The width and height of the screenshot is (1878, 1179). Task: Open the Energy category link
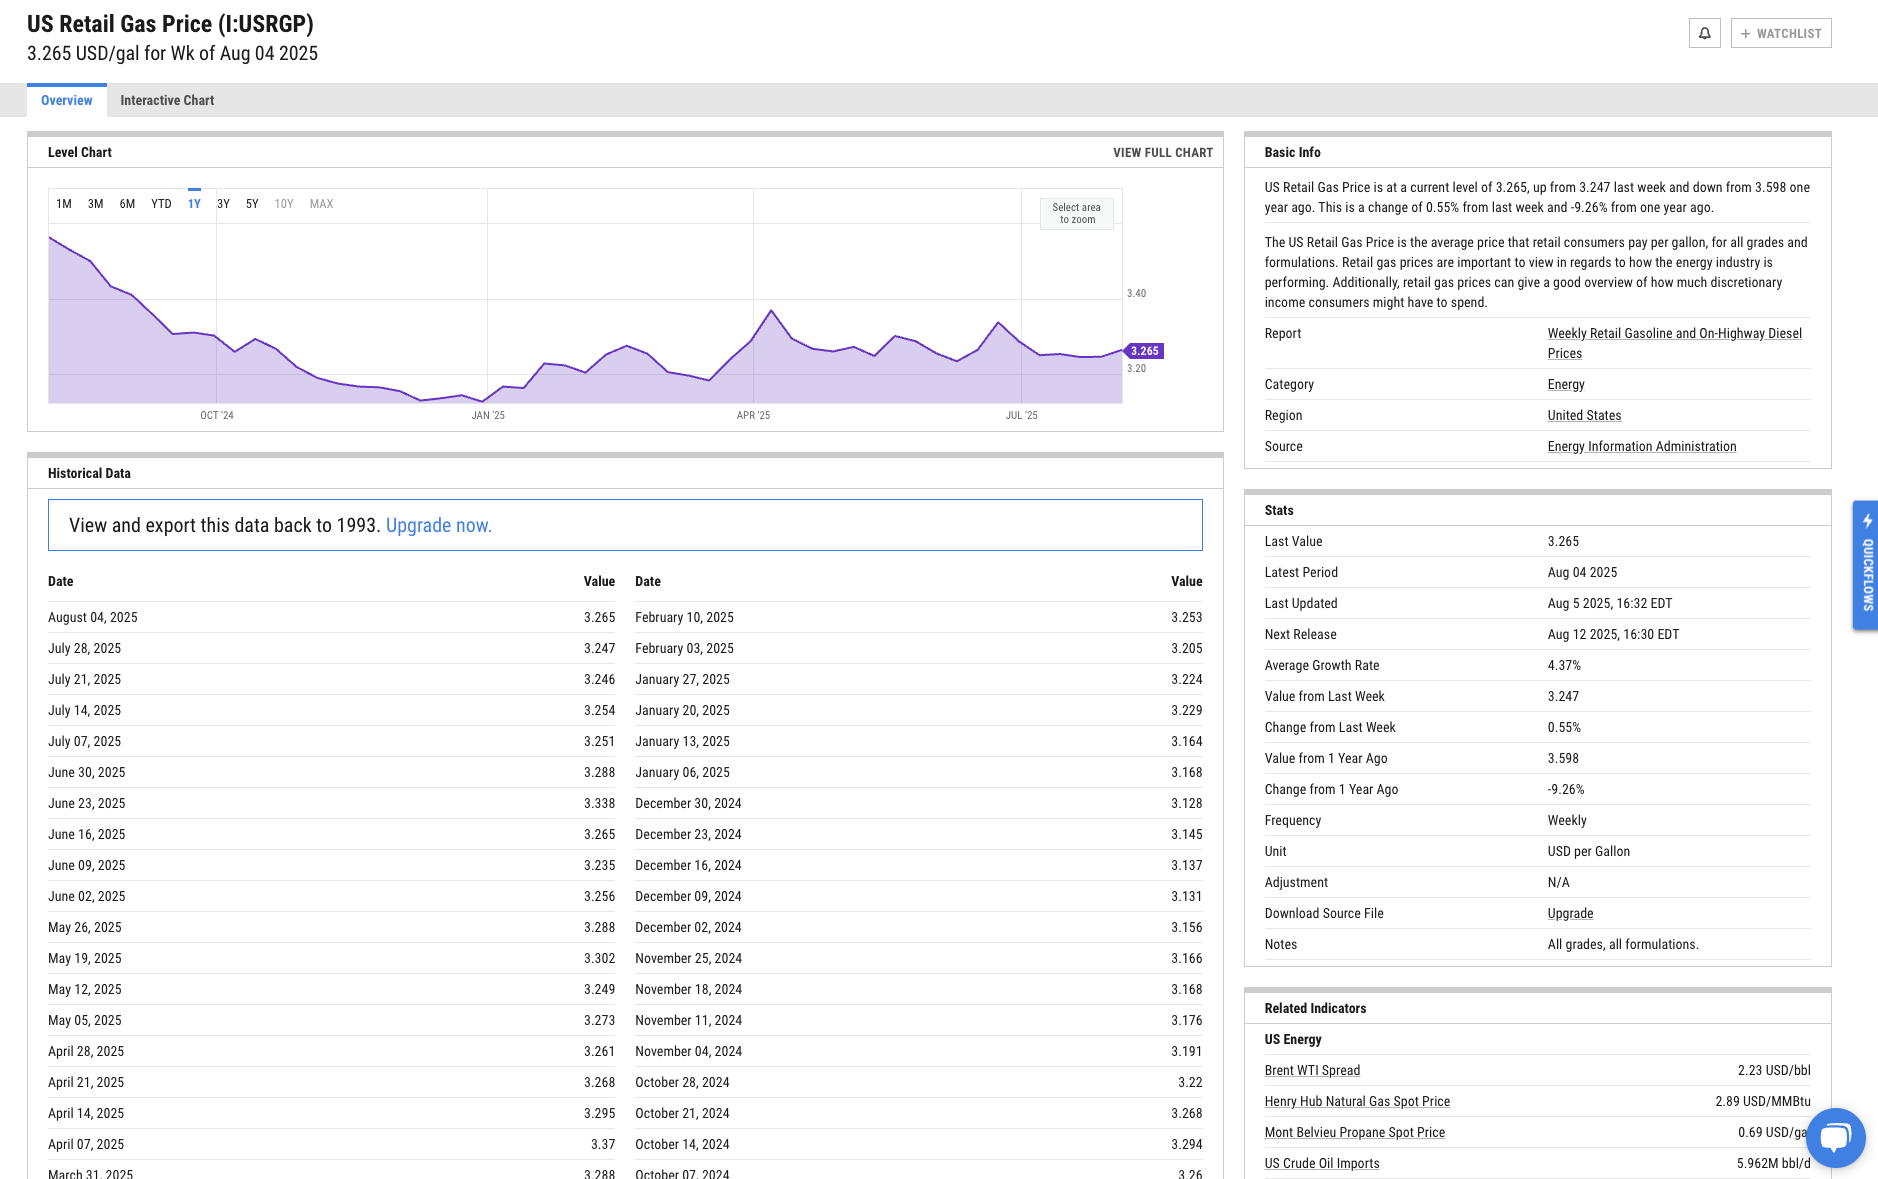[1565, 385]
